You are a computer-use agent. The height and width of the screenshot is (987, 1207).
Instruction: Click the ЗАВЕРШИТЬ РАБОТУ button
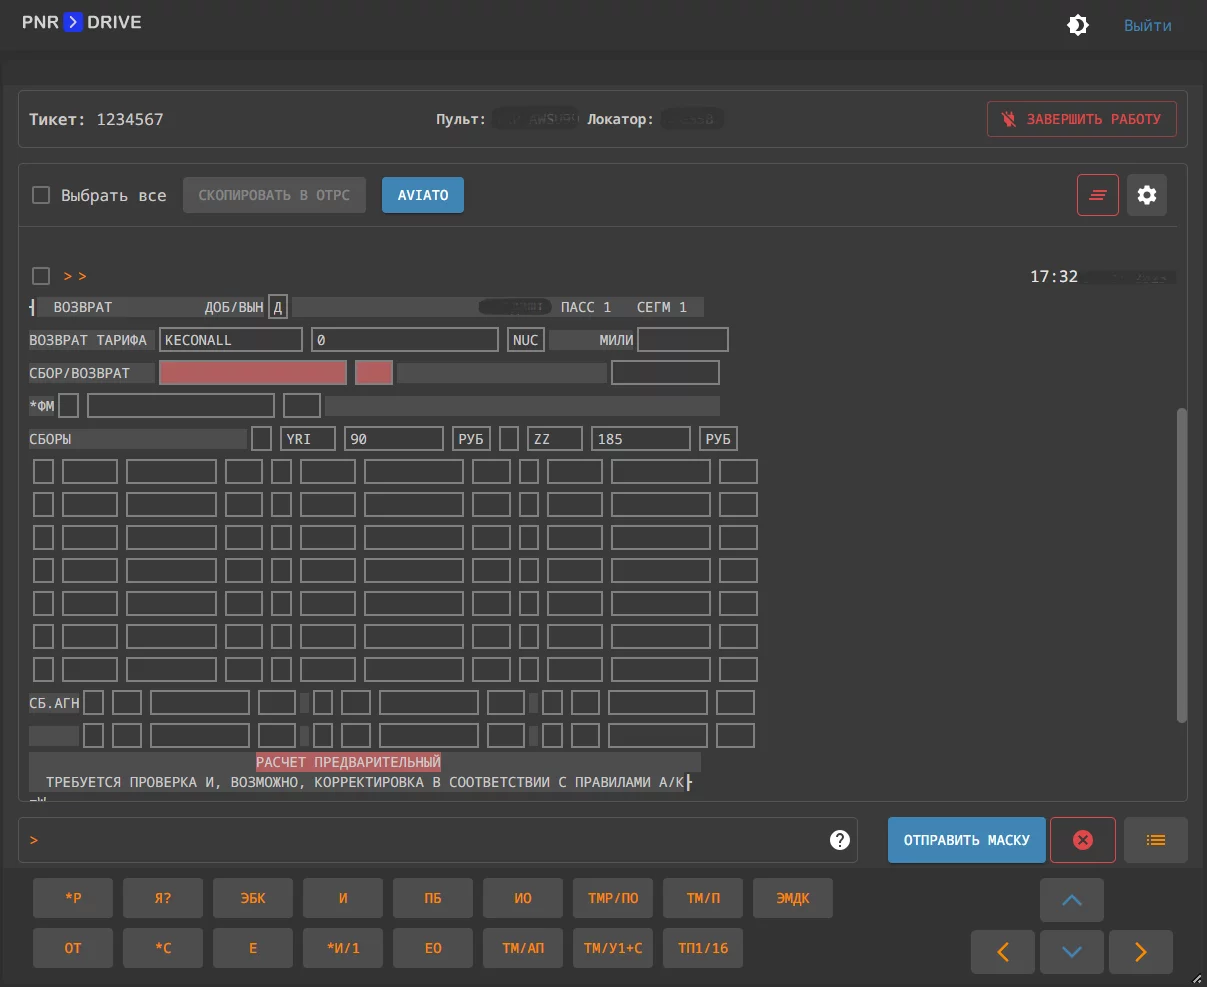[x=1081, y=119]
